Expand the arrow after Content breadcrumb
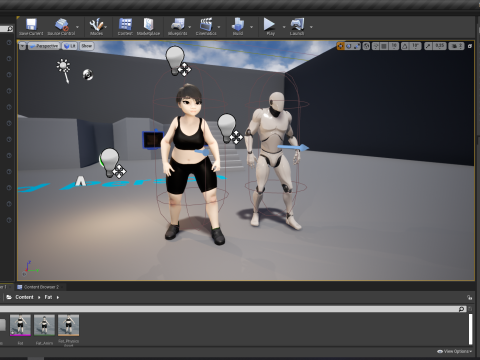480x360 pixels. click(x=39, y=297)
